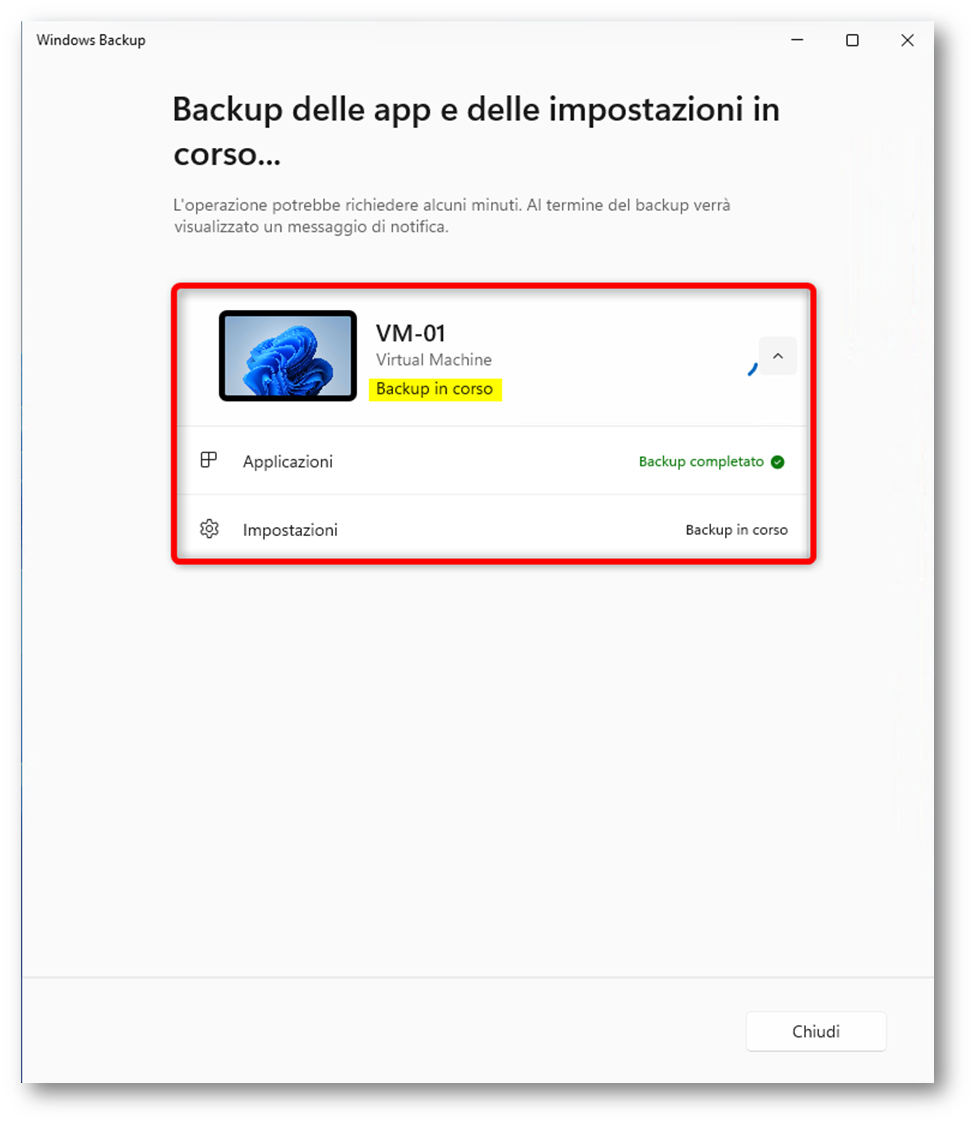The width and height of the screenshot is (976, 1125).
Task: Click the "Virtual Machine" subtitle text
Action: point(434,360)
